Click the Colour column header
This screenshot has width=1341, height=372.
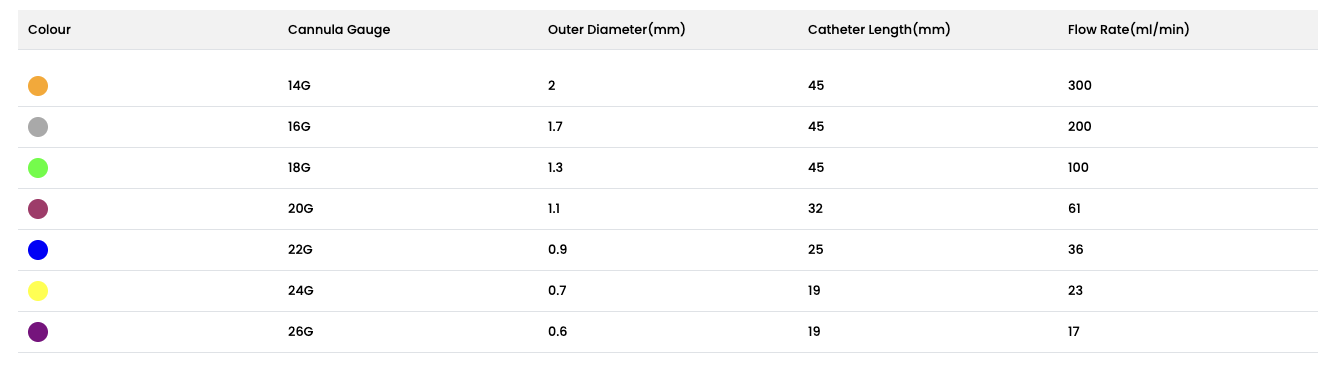click(x=49, y=30)
